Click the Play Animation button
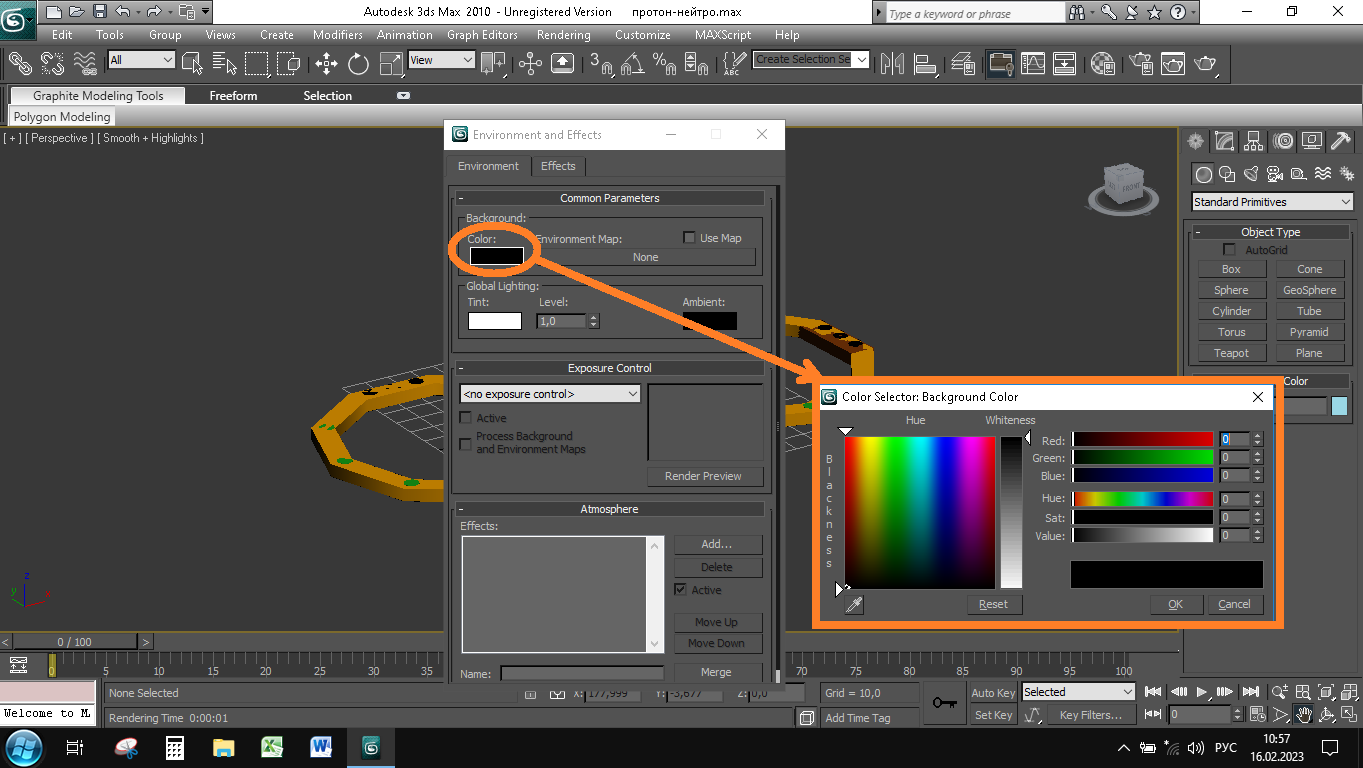The width and height of the screenshot is (1363, 768). [x=1203, y=692]
